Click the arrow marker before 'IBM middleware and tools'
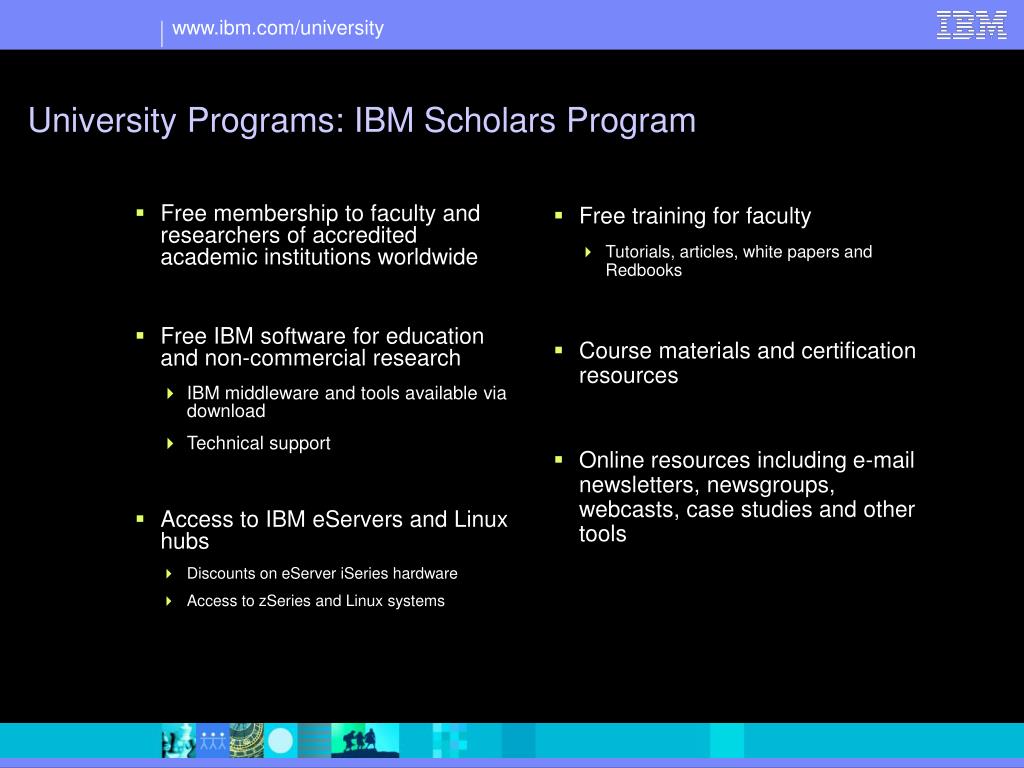 click(x=170, y=393)
